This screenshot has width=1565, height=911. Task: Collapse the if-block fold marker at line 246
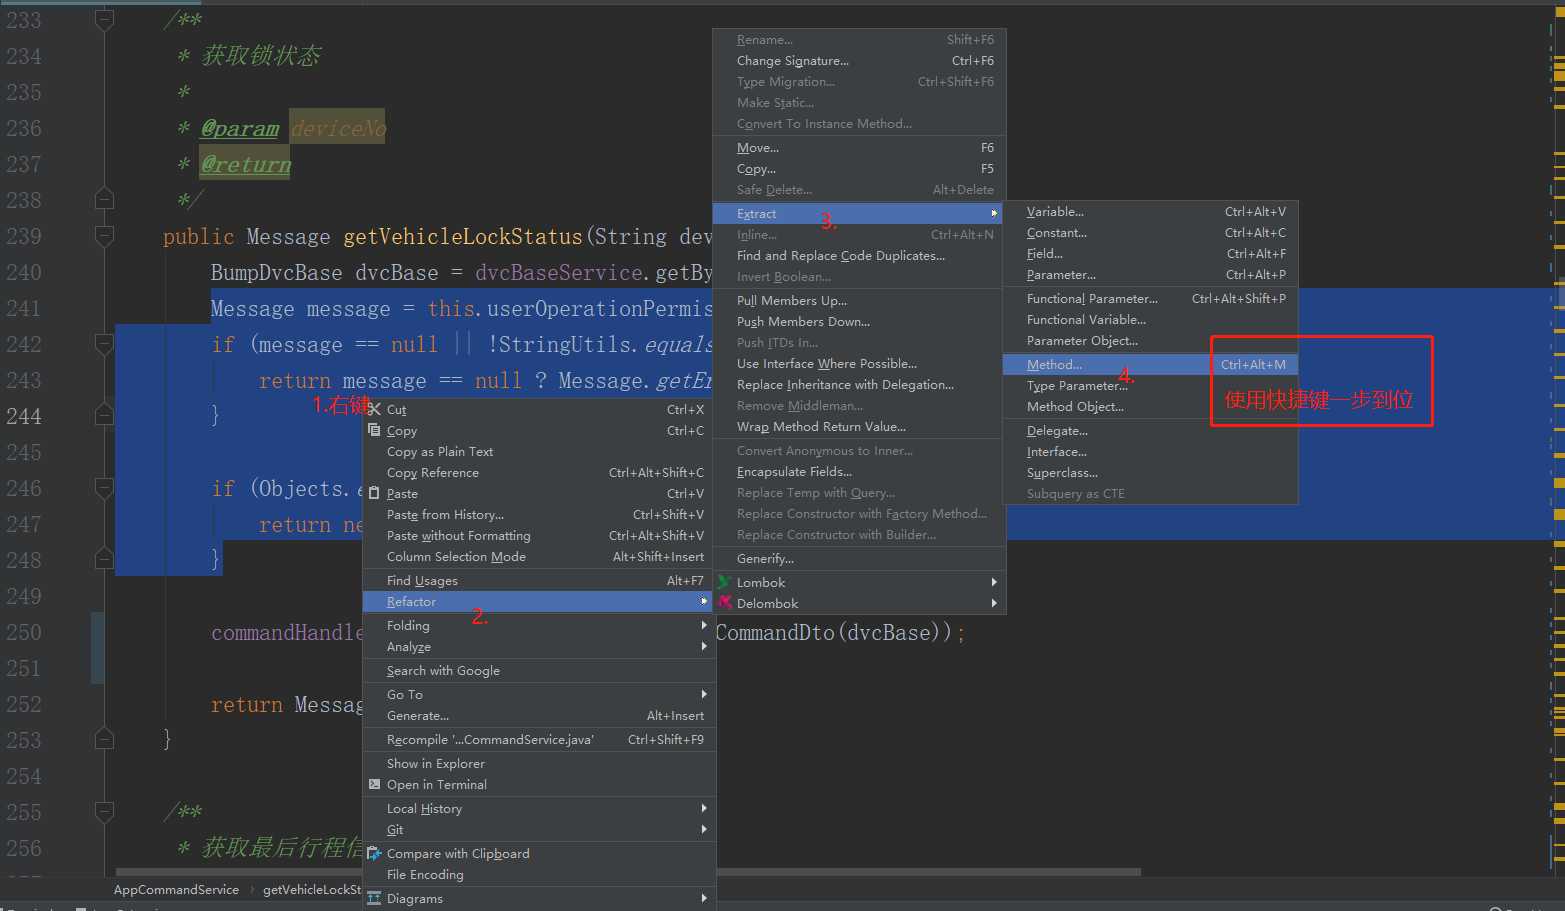click(104, 487)
